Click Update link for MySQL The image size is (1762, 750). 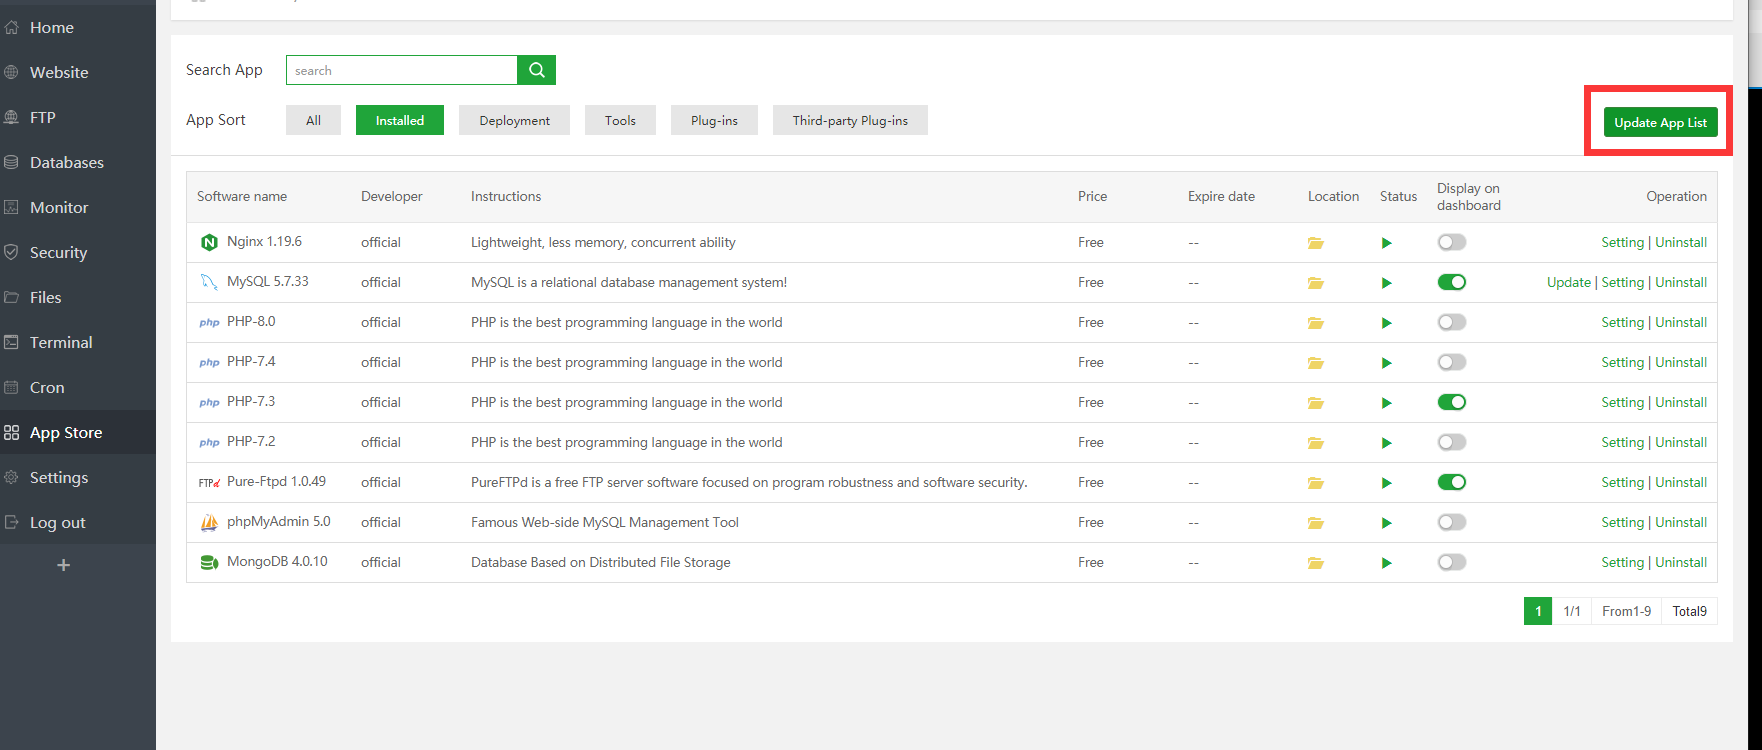1568,282
